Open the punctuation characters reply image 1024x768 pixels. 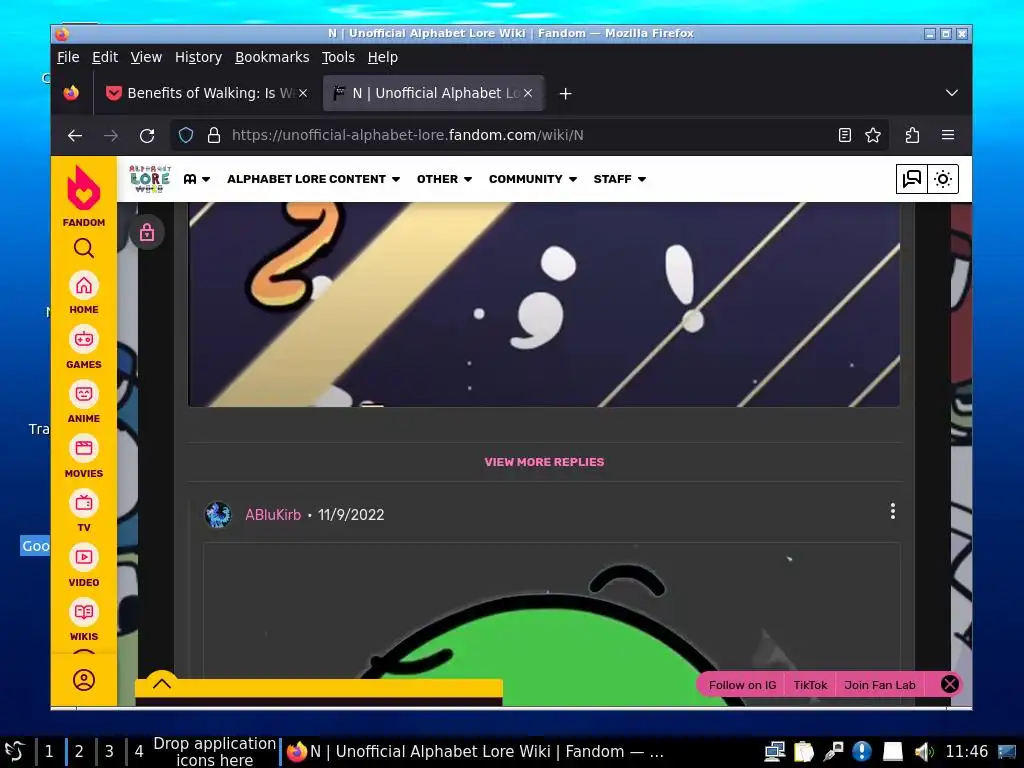[543, 304]
